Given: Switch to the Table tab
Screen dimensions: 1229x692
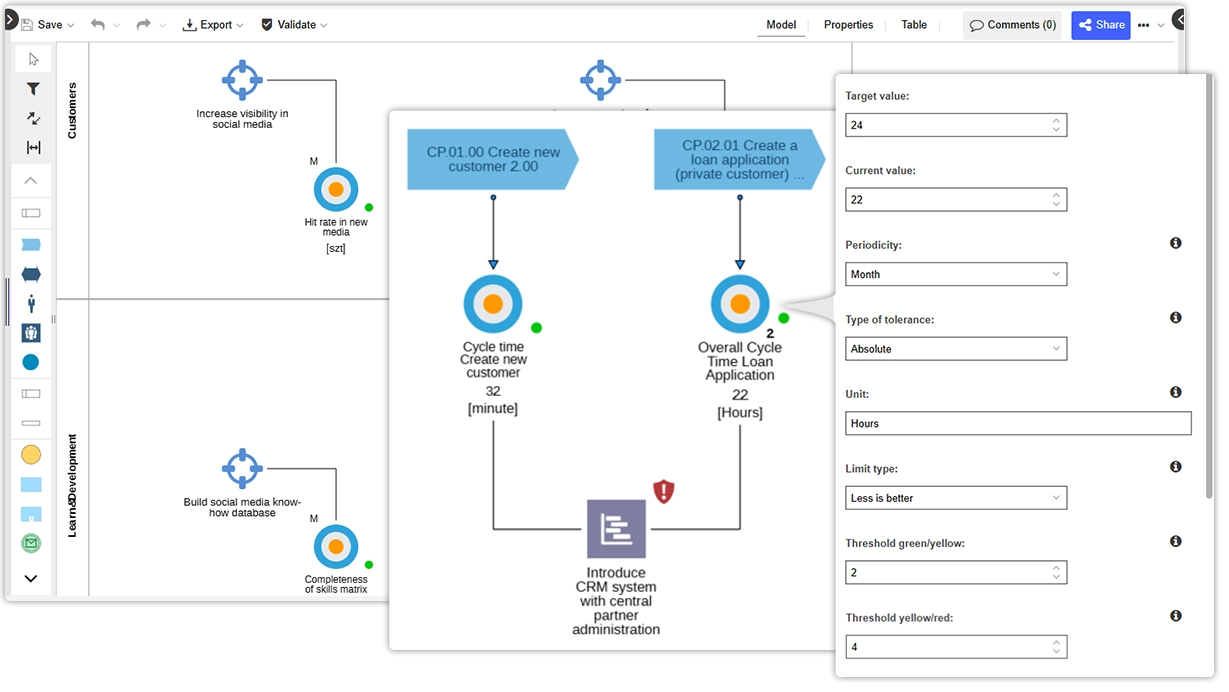Looking at the screenshot, I should pyautogui.click(x=914, y=25).
